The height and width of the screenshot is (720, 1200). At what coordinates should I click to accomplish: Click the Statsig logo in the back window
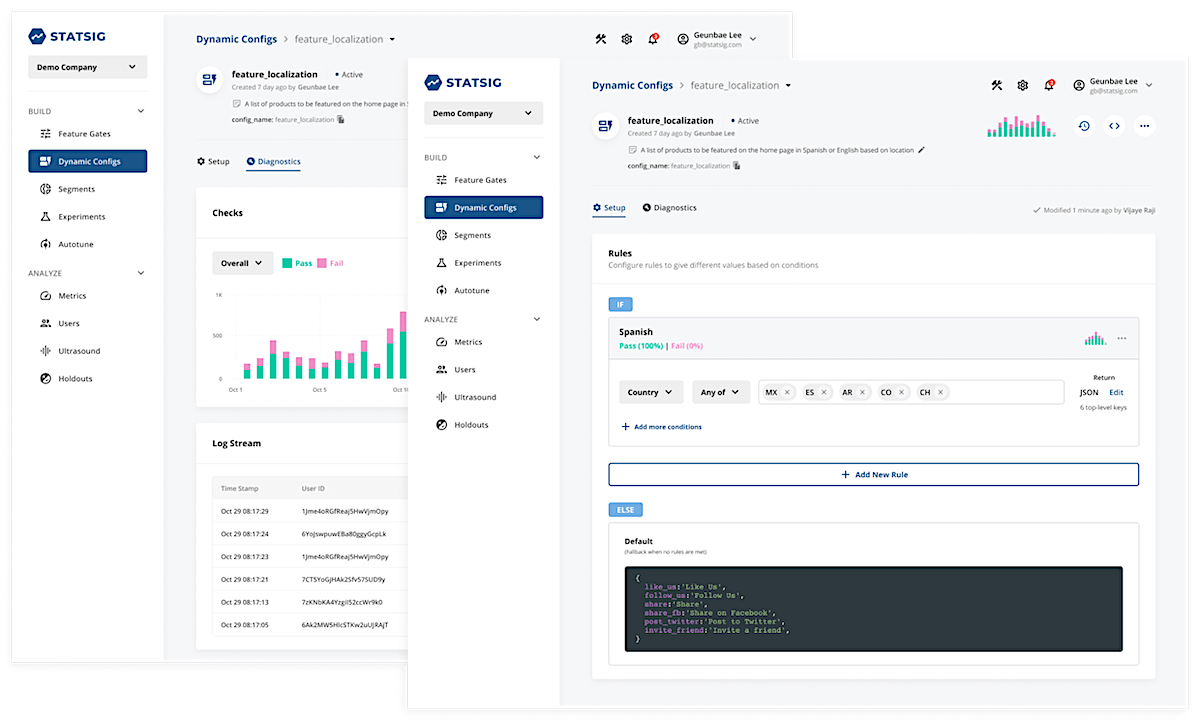(67, 36)
